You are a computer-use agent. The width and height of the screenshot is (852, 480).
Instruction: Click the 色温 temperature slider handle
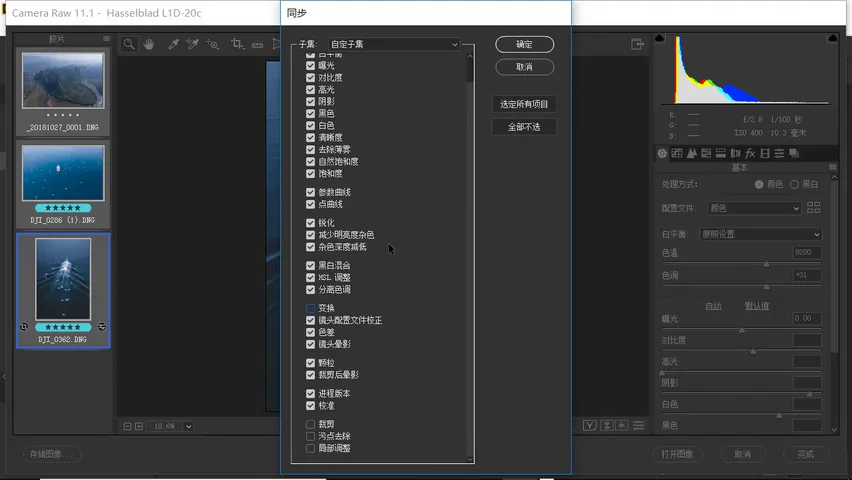point(766,264)
